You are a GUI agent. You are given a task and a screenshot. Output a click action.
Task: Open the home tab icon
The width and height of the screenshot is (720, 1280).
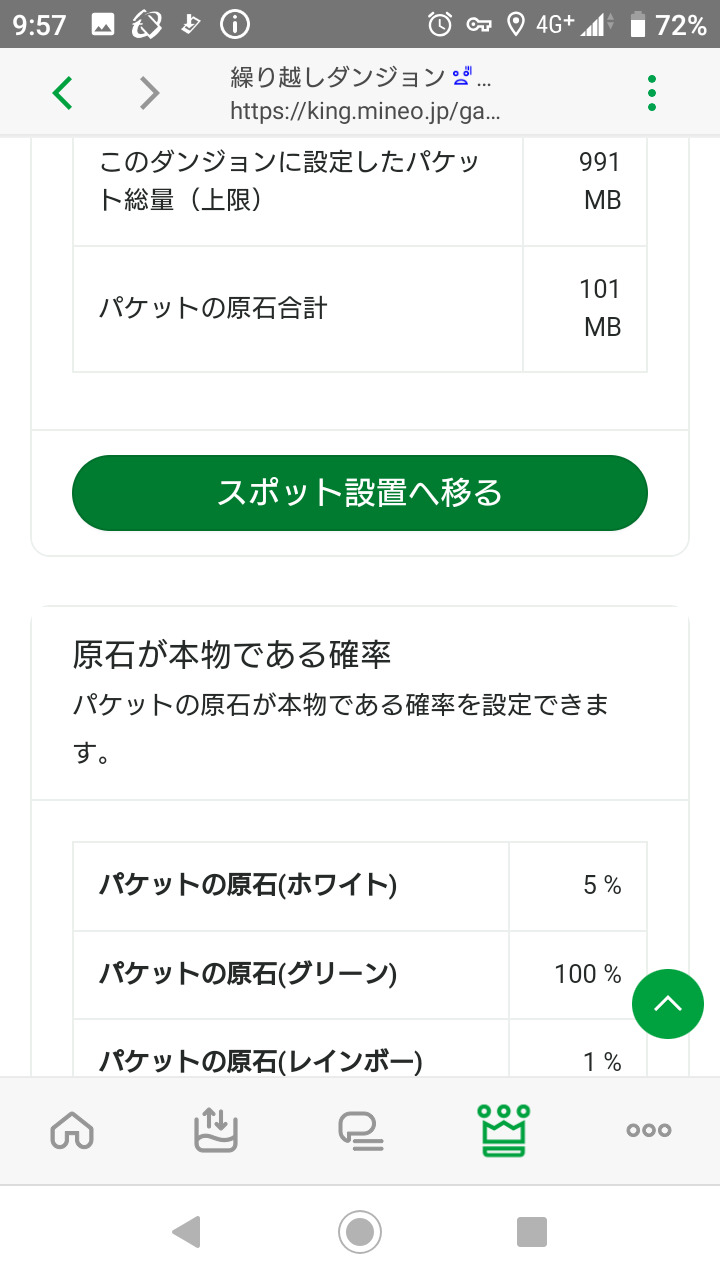72,1130
